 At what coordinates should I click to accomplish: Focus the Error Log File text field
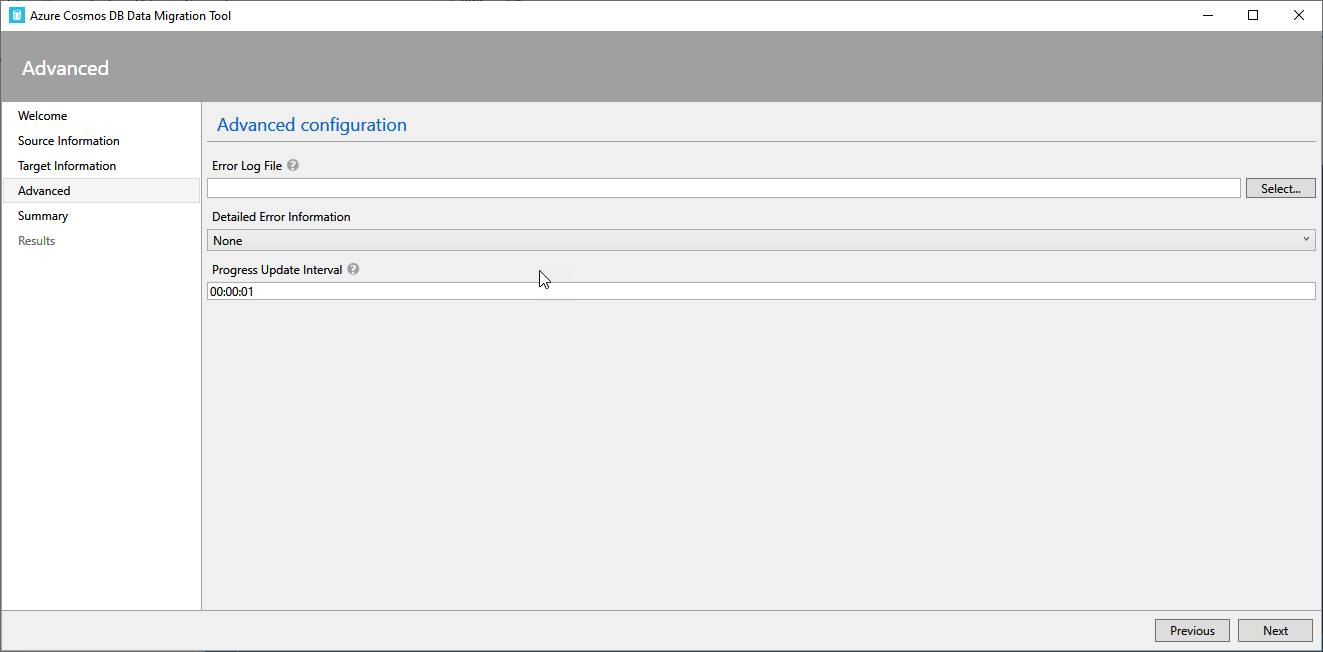tap(724, 188)
